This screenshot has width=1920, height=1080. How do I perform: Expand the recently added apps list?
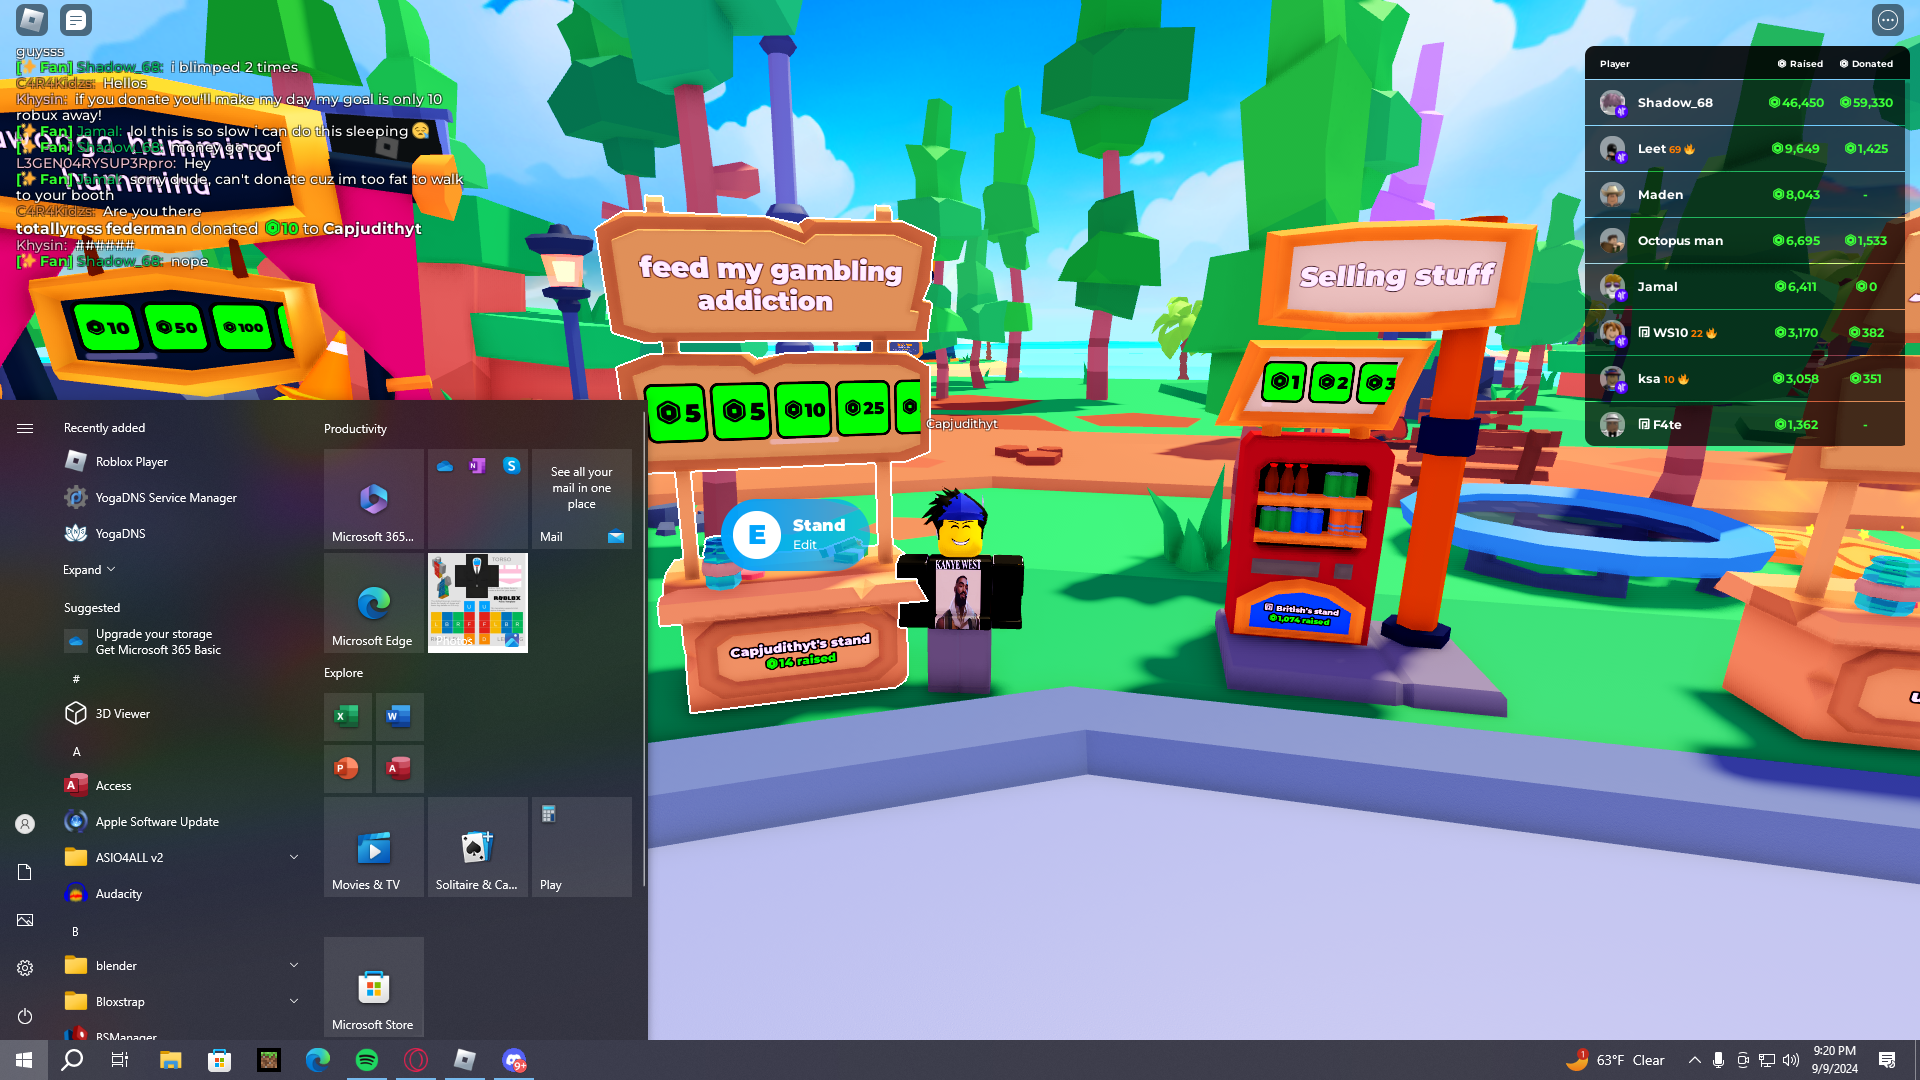pos(89,570)
